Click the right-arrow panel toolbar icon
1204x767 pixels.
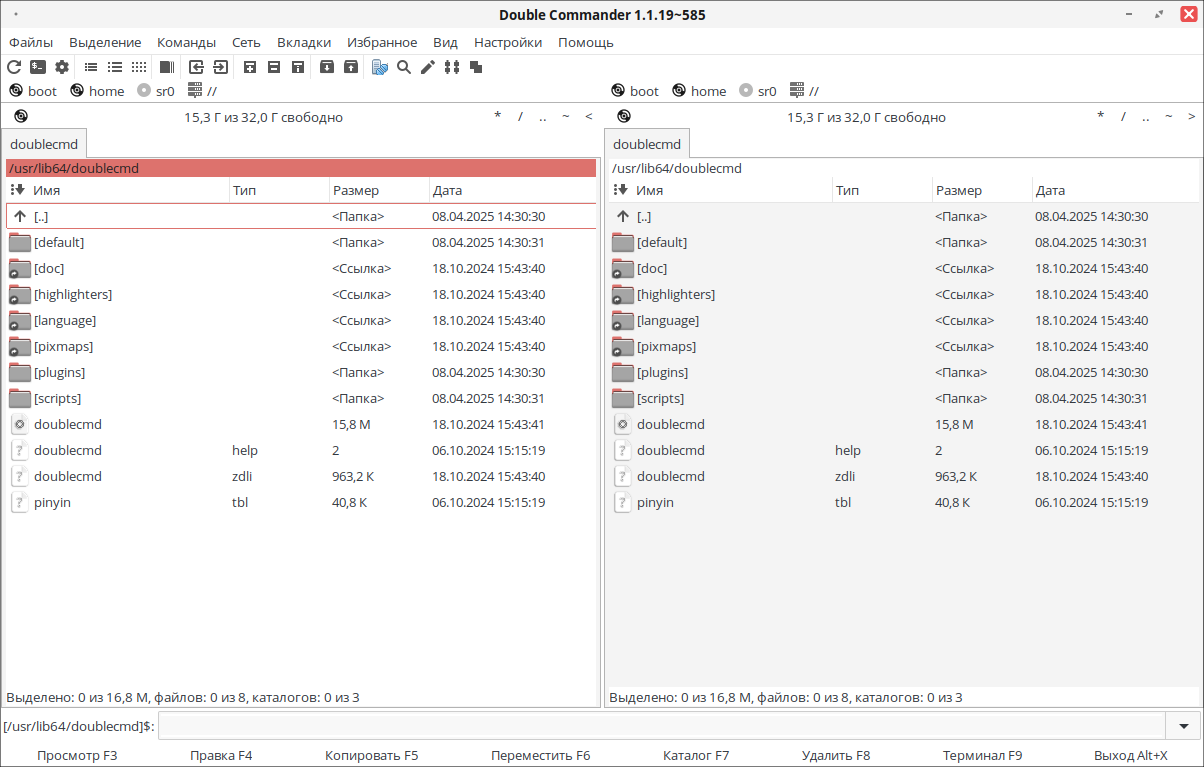point(220,67)
